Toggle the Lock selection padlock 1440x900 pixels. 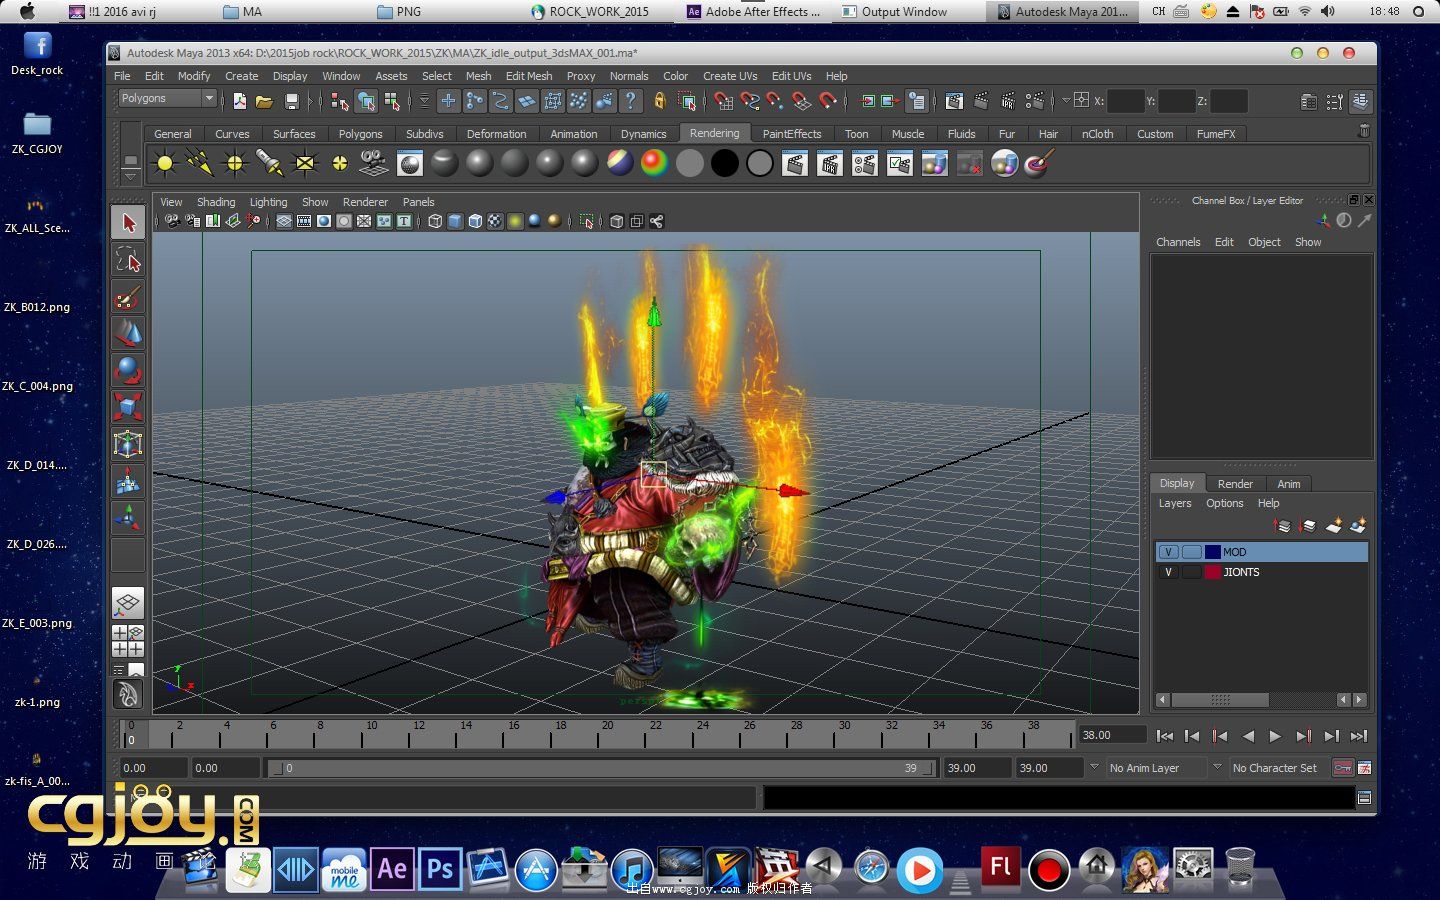coord(660,101)
